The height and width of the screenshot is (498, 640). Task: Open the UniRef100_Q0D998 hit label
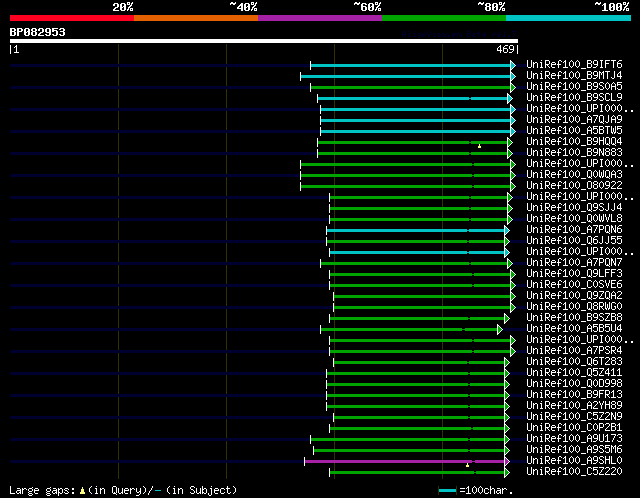point(574,384)
